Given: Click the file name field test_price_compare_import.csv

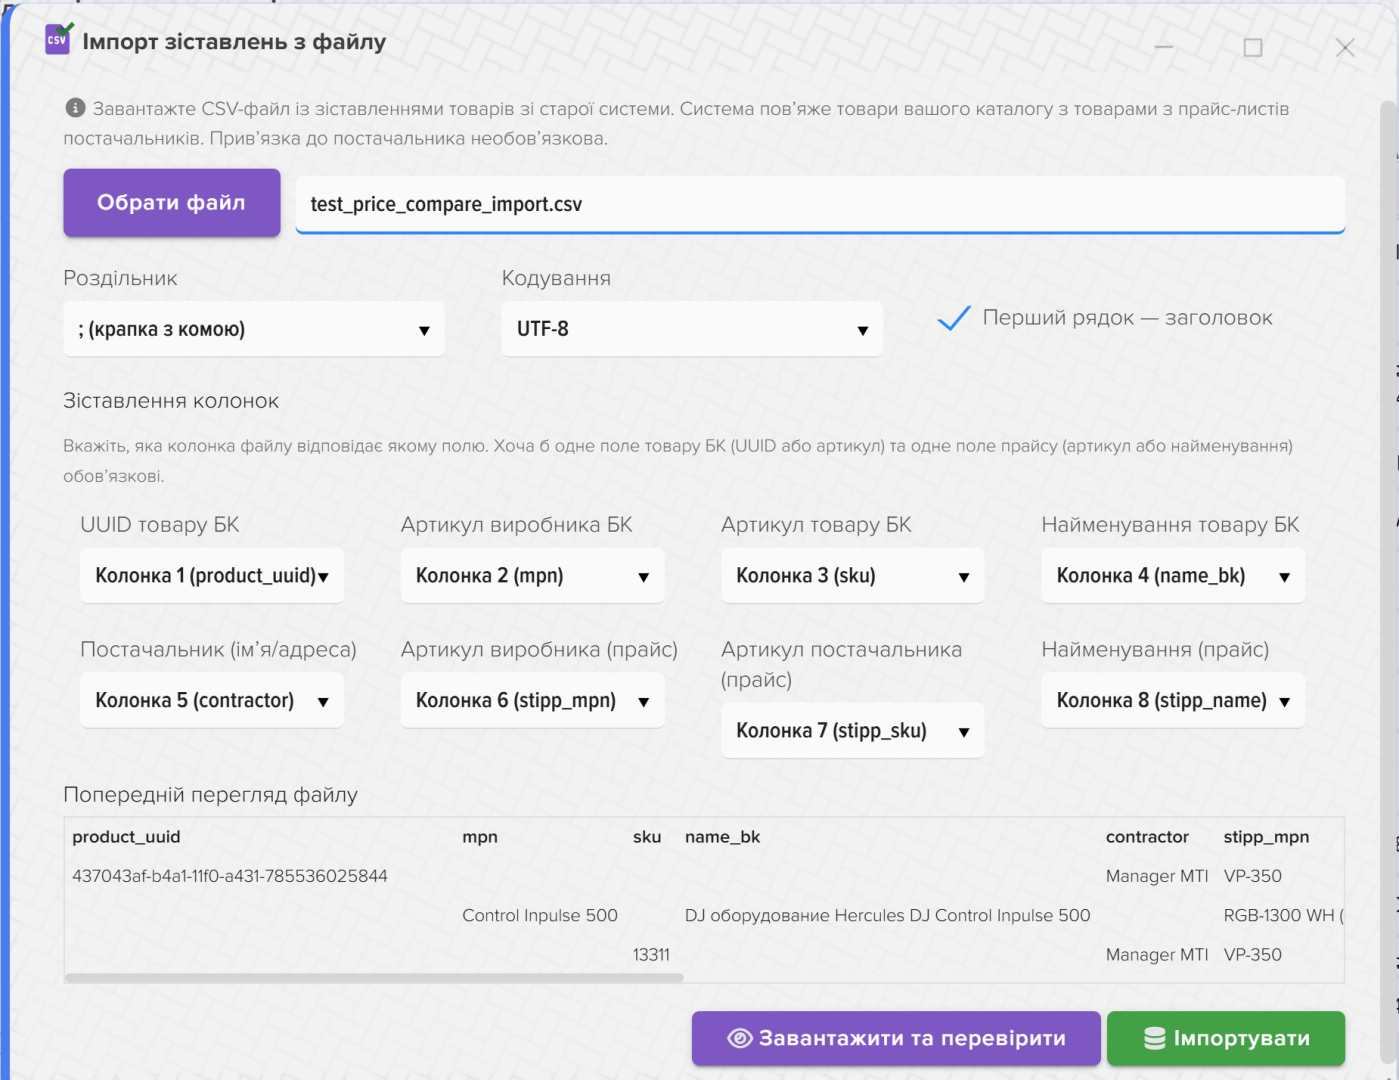Looking at the screenshot, I should [820, 204].
